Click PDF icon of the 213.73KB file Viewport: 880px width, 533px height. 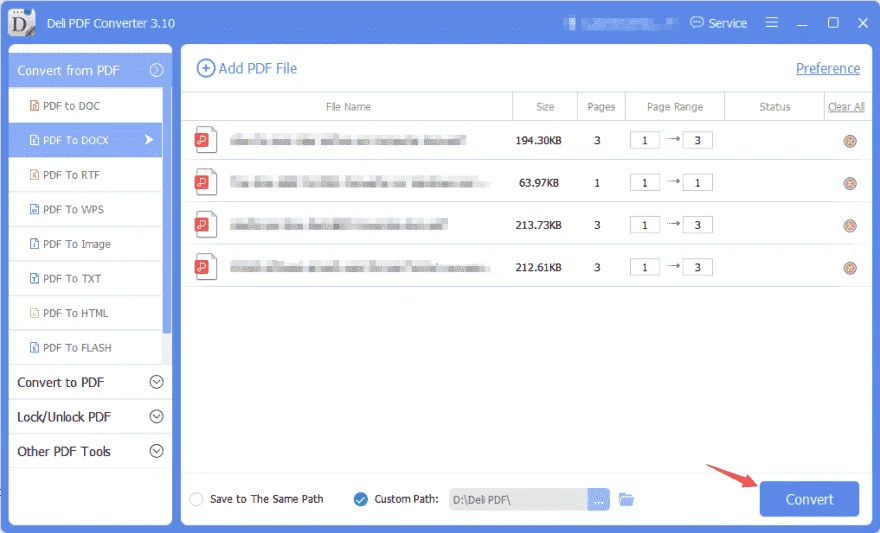pyautogui.click(x=206, y=224)
